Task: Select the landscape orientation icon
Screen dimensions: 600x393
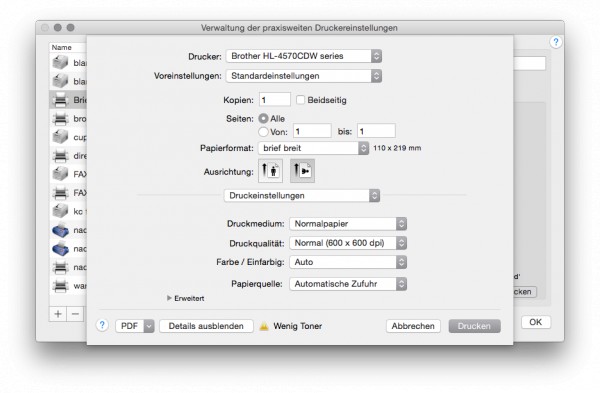Action: click(302, 171)
